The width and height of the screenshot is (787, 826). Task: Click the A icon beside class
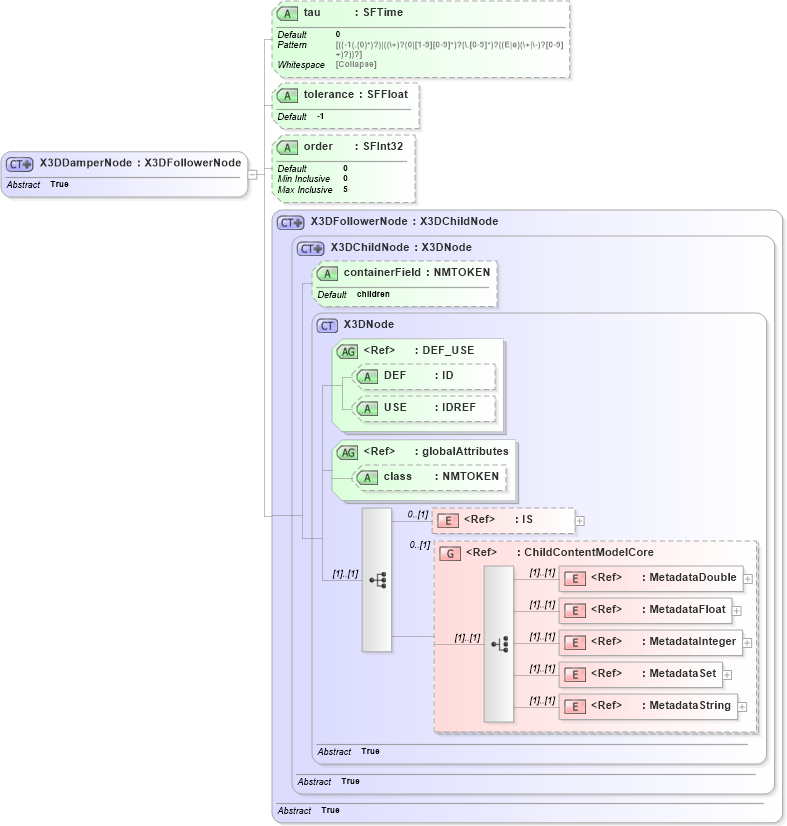[x=367, y=478]
